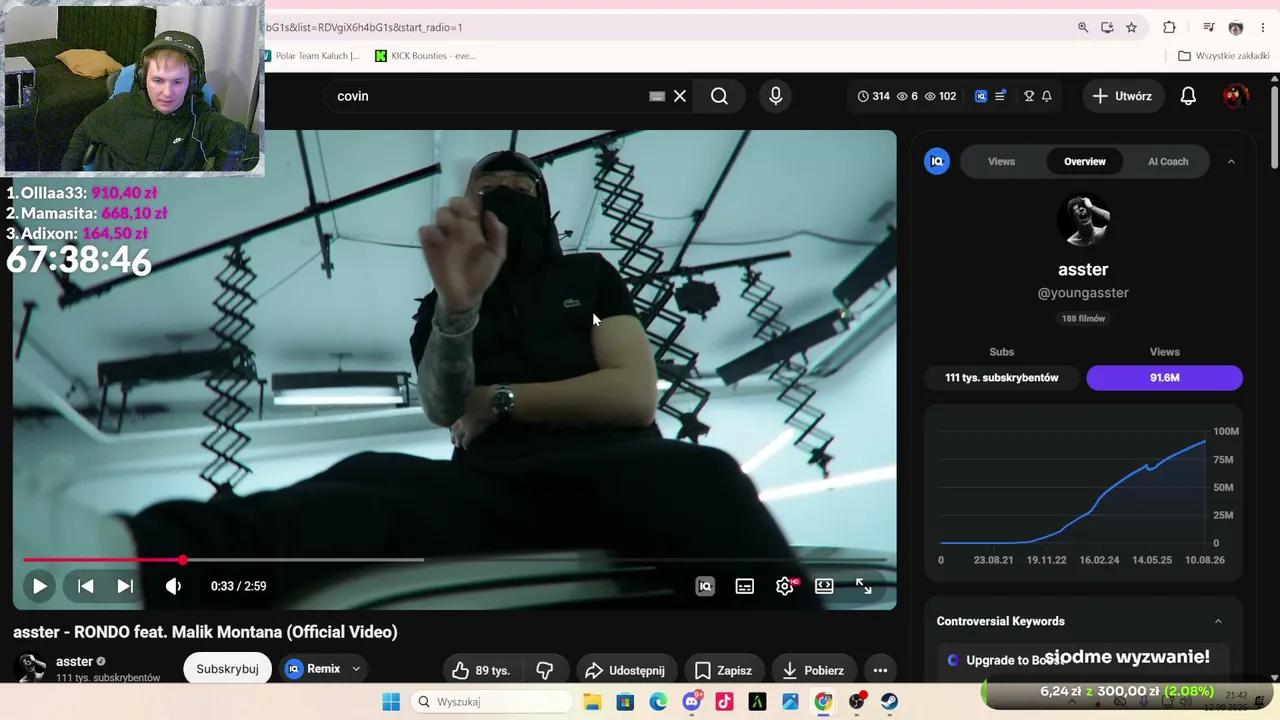Open the Windows Start menu
This screenshot has height=720, width=1280.
click(x=391, y=702)
